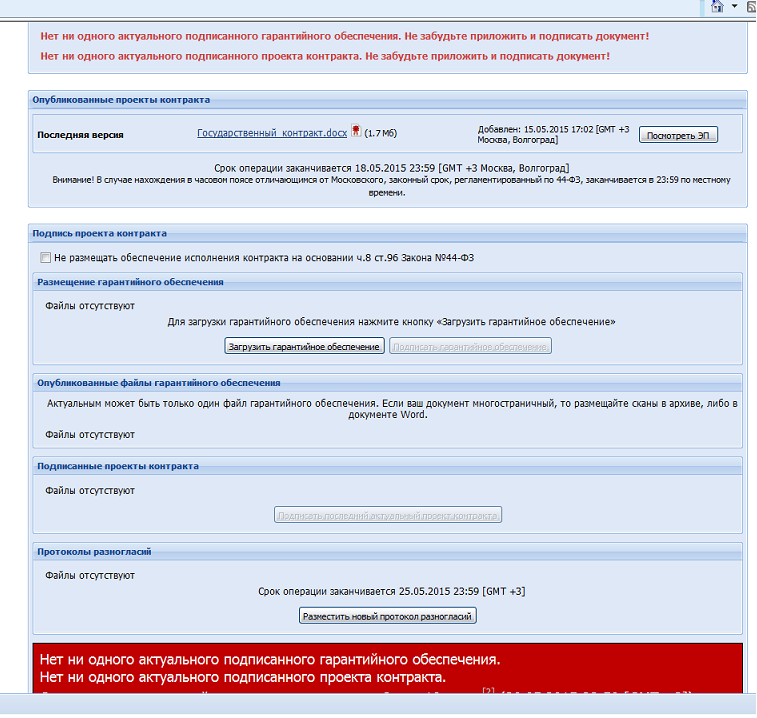
Task: Click the red banner's missing guarantee message
Action: (268, 660)
